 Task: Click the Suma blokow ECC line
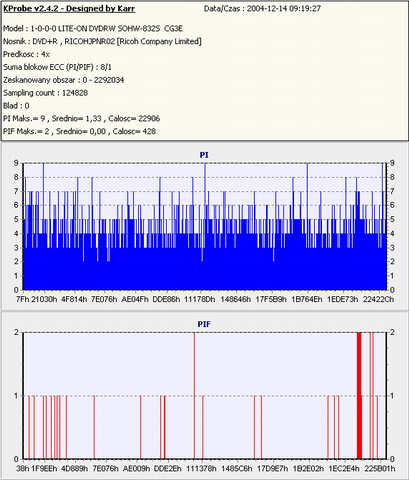click(57, 67)
